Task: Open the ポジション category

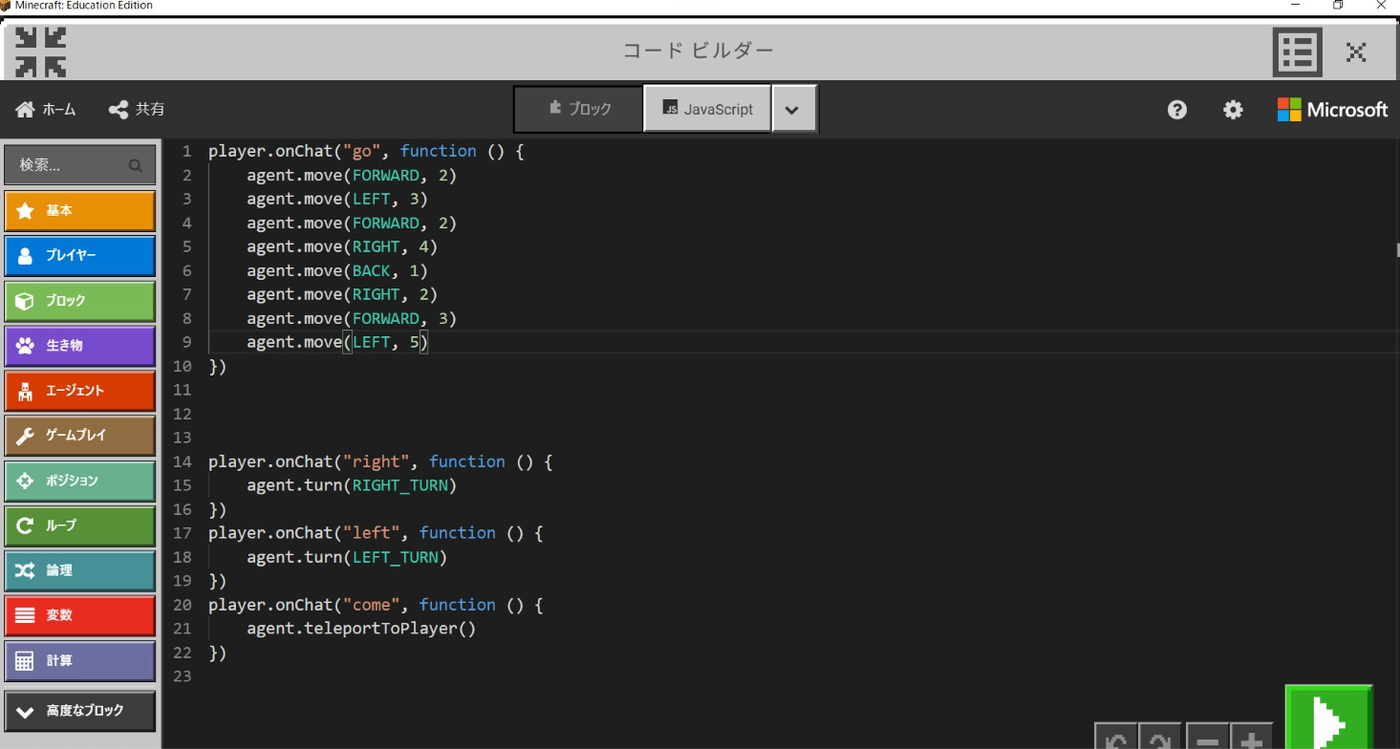Action: click(80, 481)
